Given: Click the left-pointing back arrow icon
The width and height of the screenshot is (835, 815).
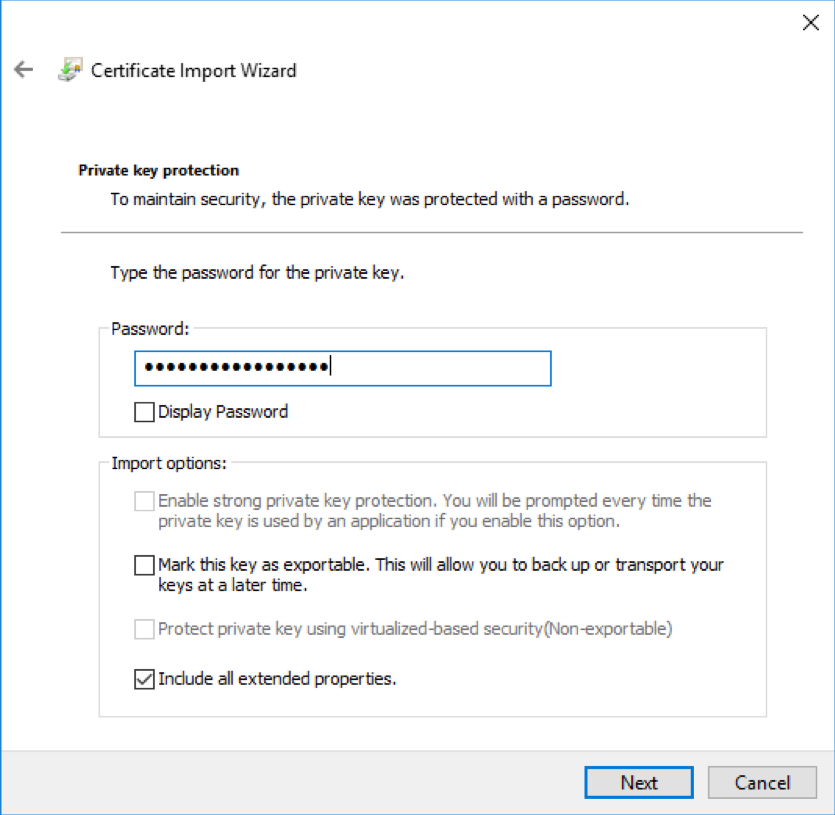Looking at the screenshot, I should pos(23,70).
